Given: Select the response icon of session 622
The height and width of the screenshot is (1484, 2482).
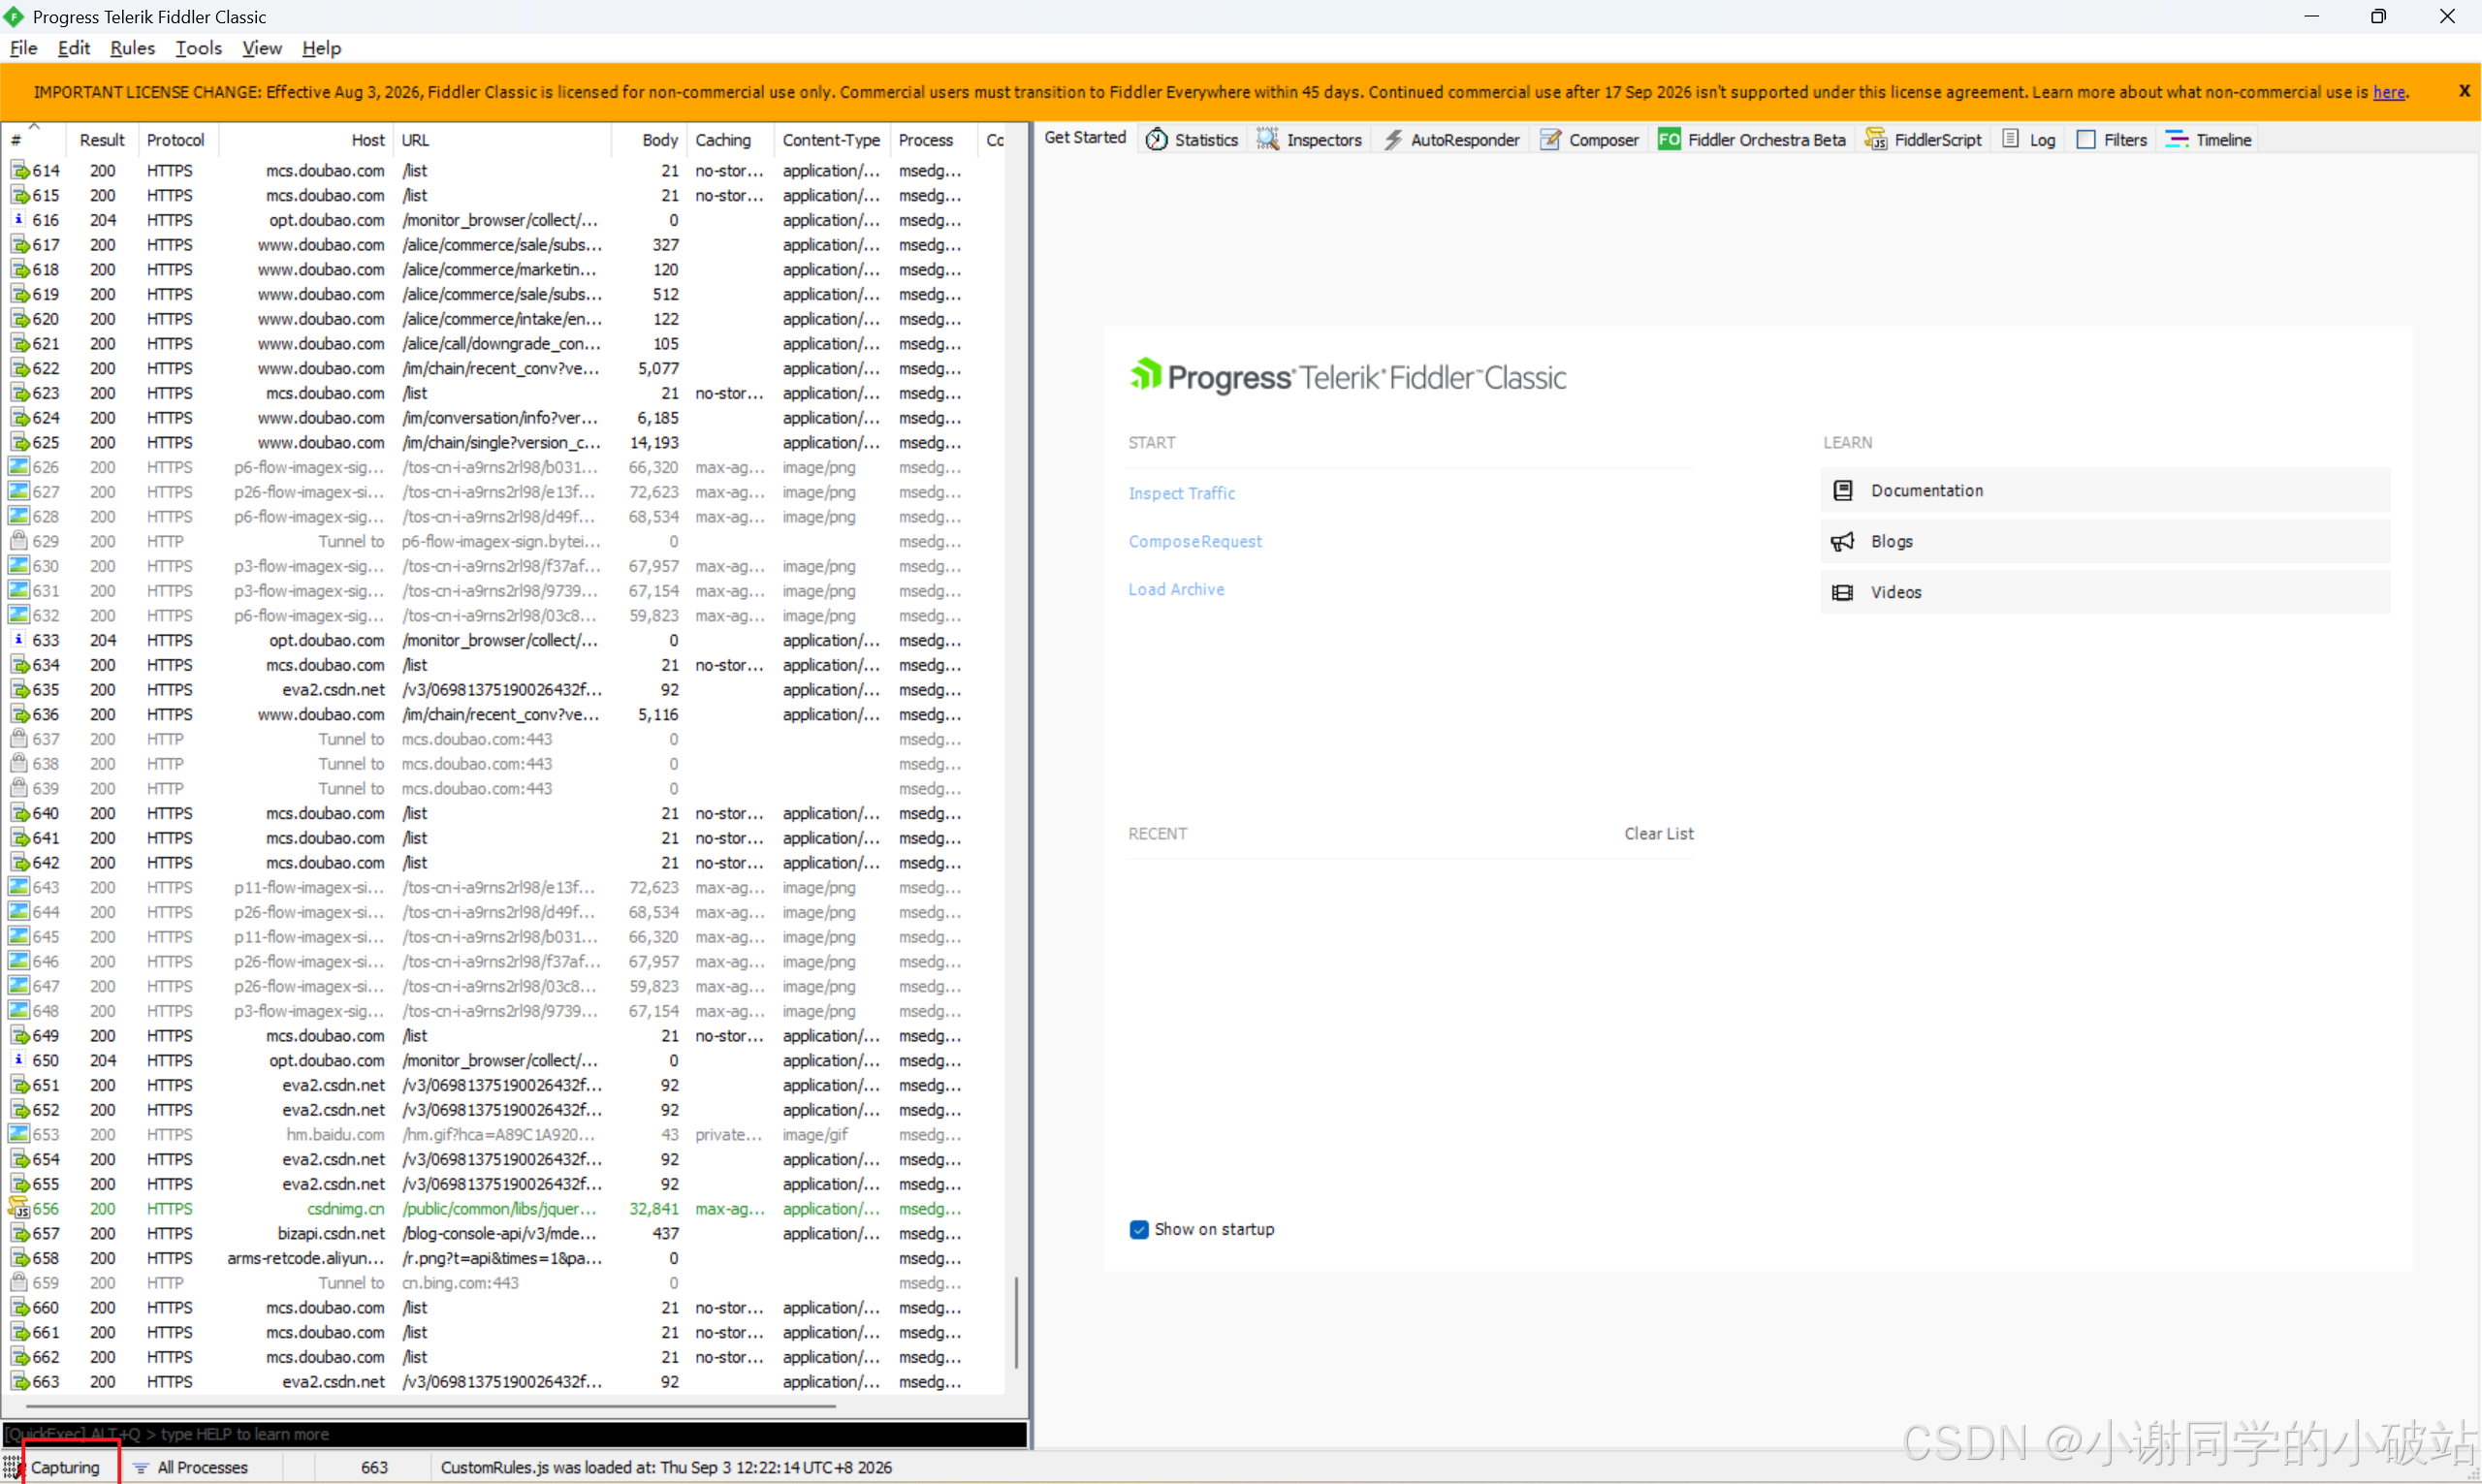Looking at the screenshot, I should tap(19, 369).
